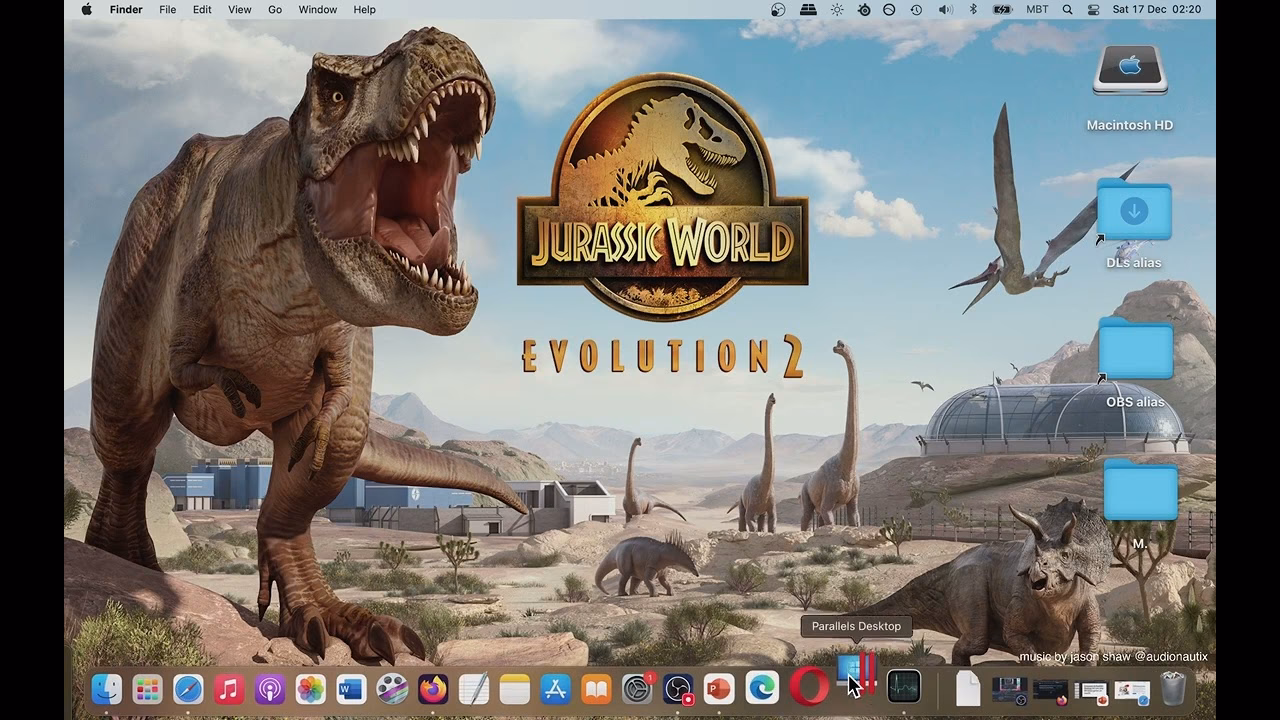The height and width of the screenshot is (720, 1280).
Task: Open the MBT input source menu
Action: pyautogui.click(x=1038, y=9)
